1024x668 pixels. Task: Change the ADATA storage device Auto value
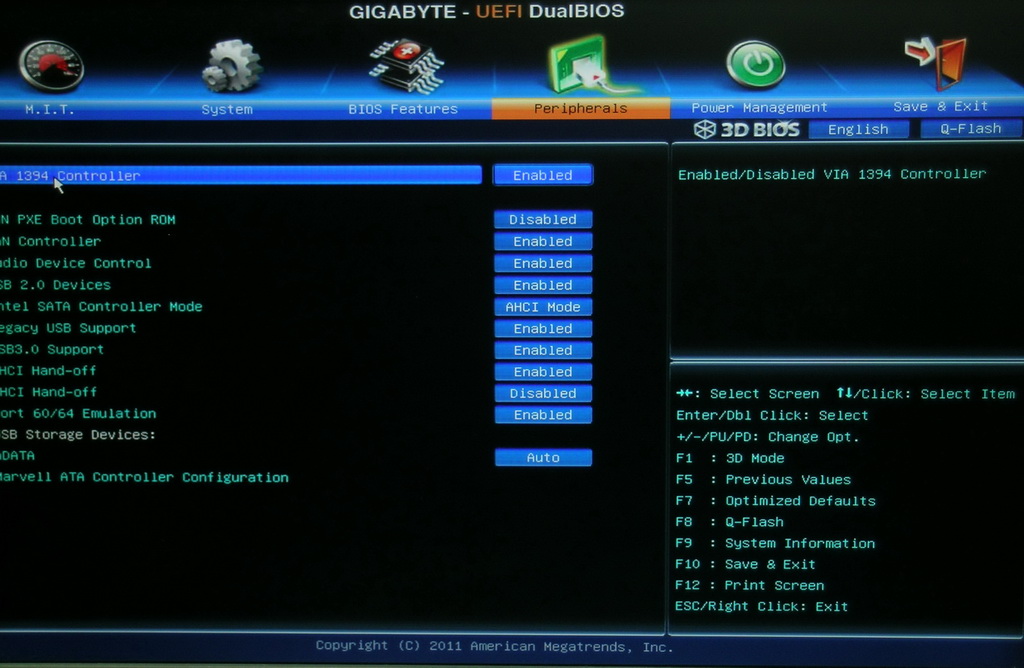click(x=543, y=458)
